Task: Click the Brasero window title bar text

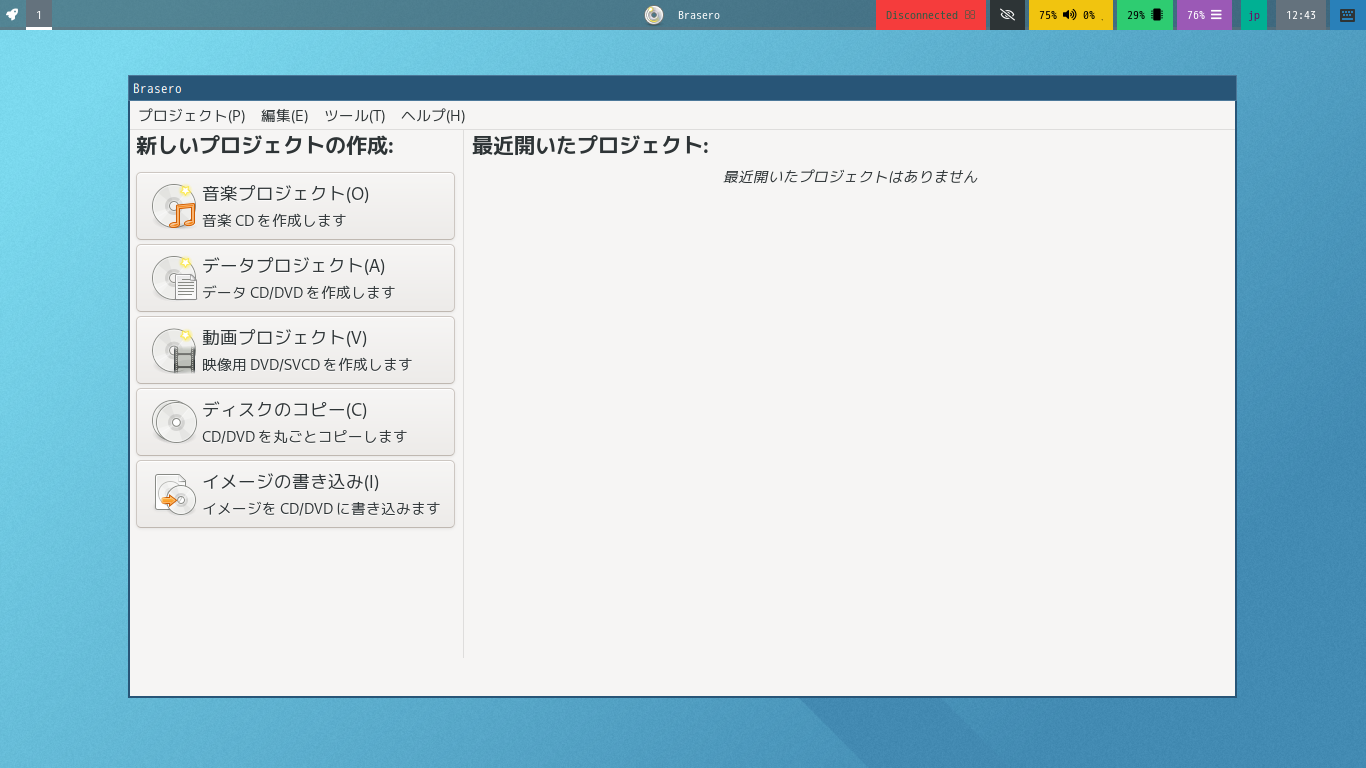Action: coord(157,89)
